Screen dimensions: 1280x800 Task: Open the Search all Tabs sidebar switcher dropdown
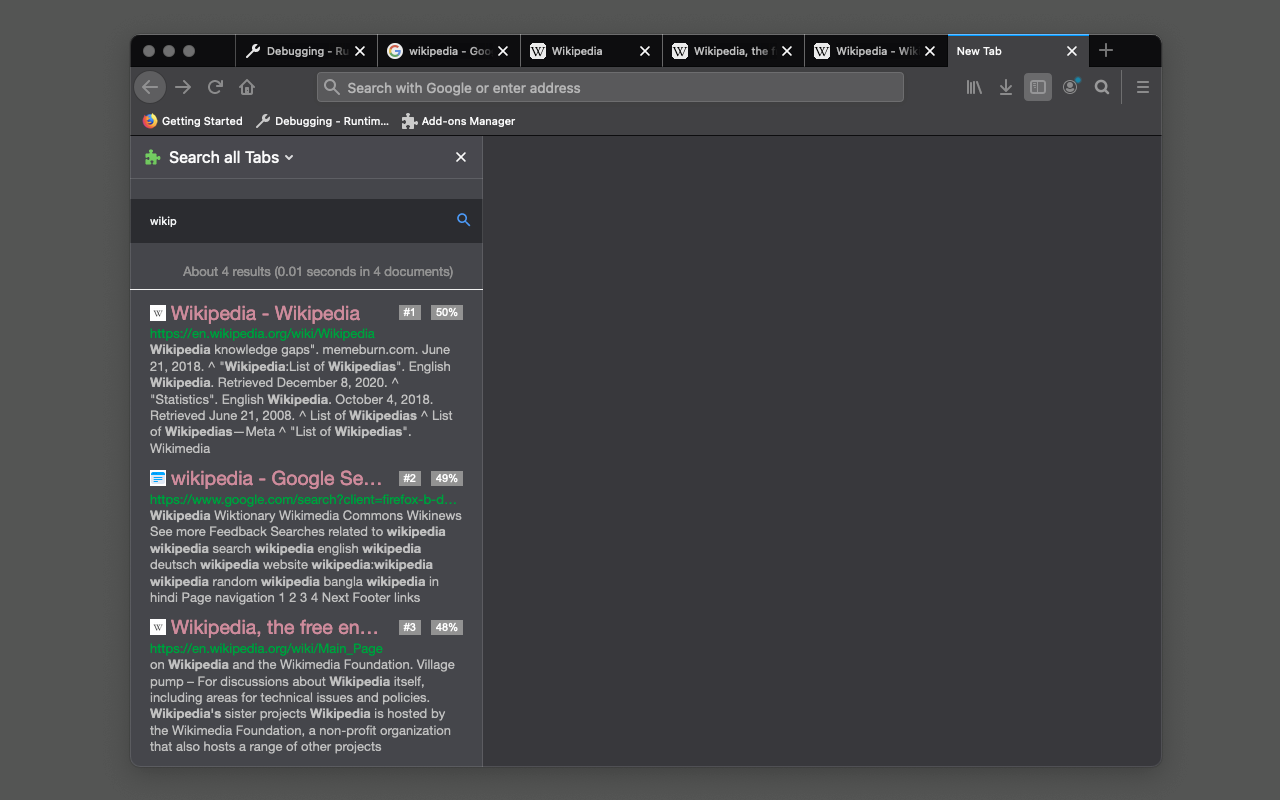[231, 157]
